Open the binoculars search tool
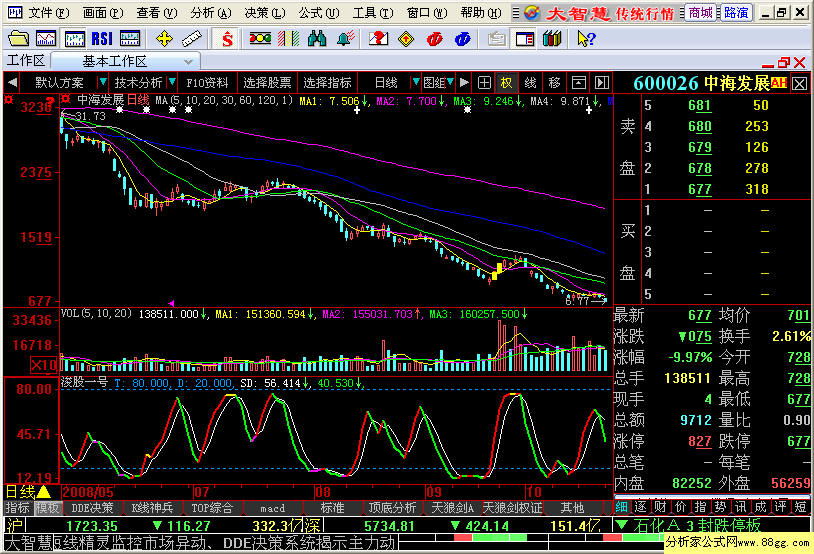This screenshot has height=554, width=814. pos(317,39)
